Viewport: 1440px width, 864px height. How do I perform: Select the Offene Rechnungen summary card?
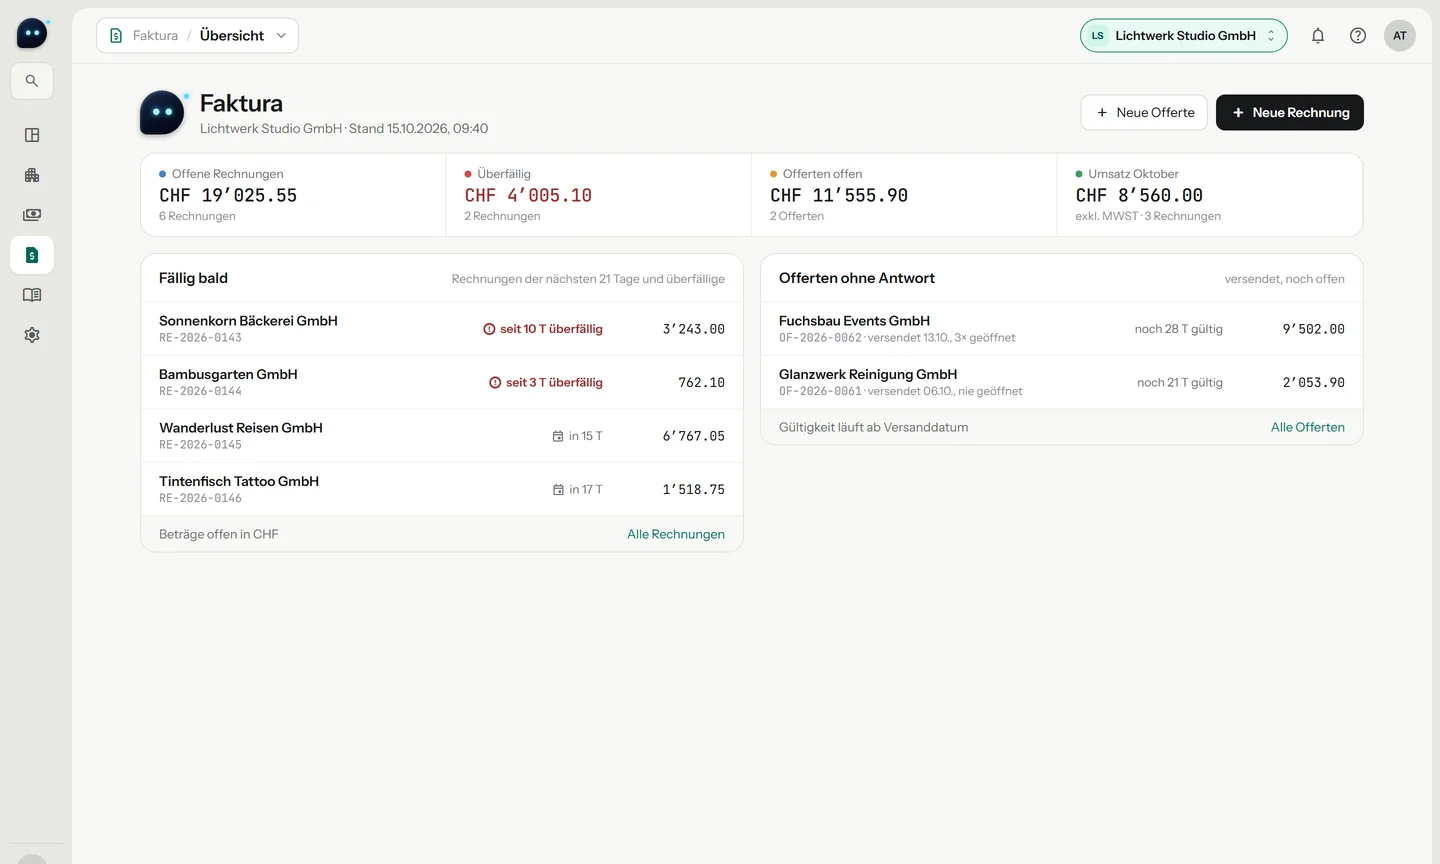[293, 195]
